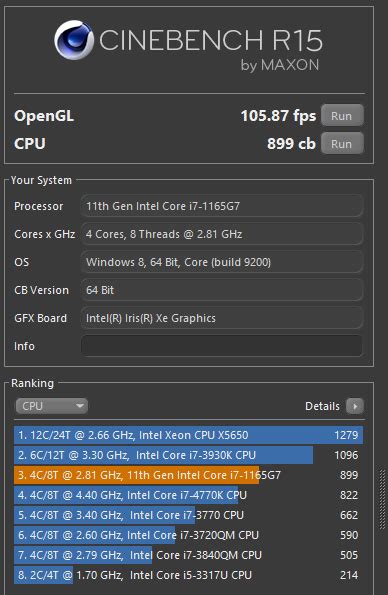The height and width of the screenshot is (595, 388).
Task: Open the CPU ranking dropdown
Action: [52, 406]
